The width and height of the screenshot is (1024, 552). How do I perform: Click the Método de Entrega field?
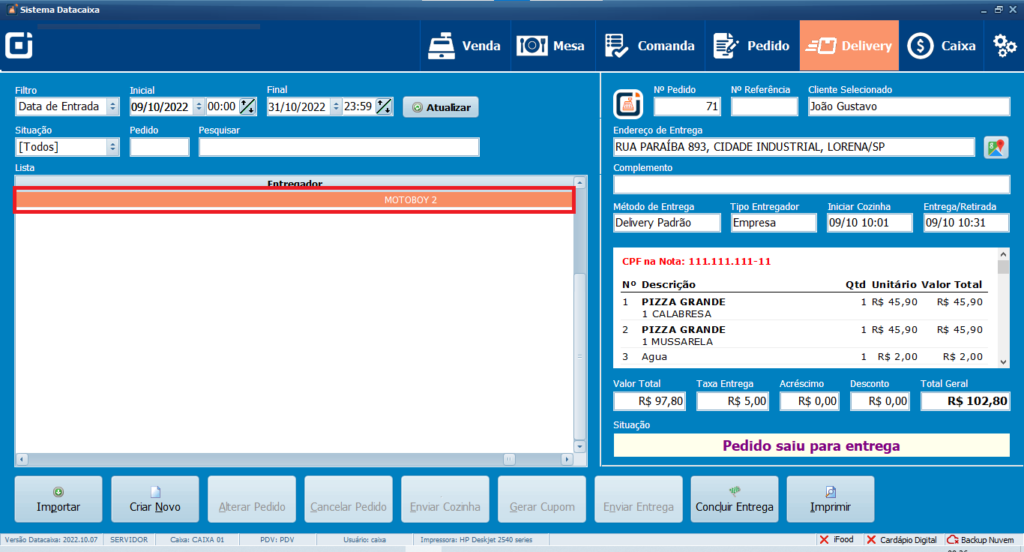[x=667, y=223]
